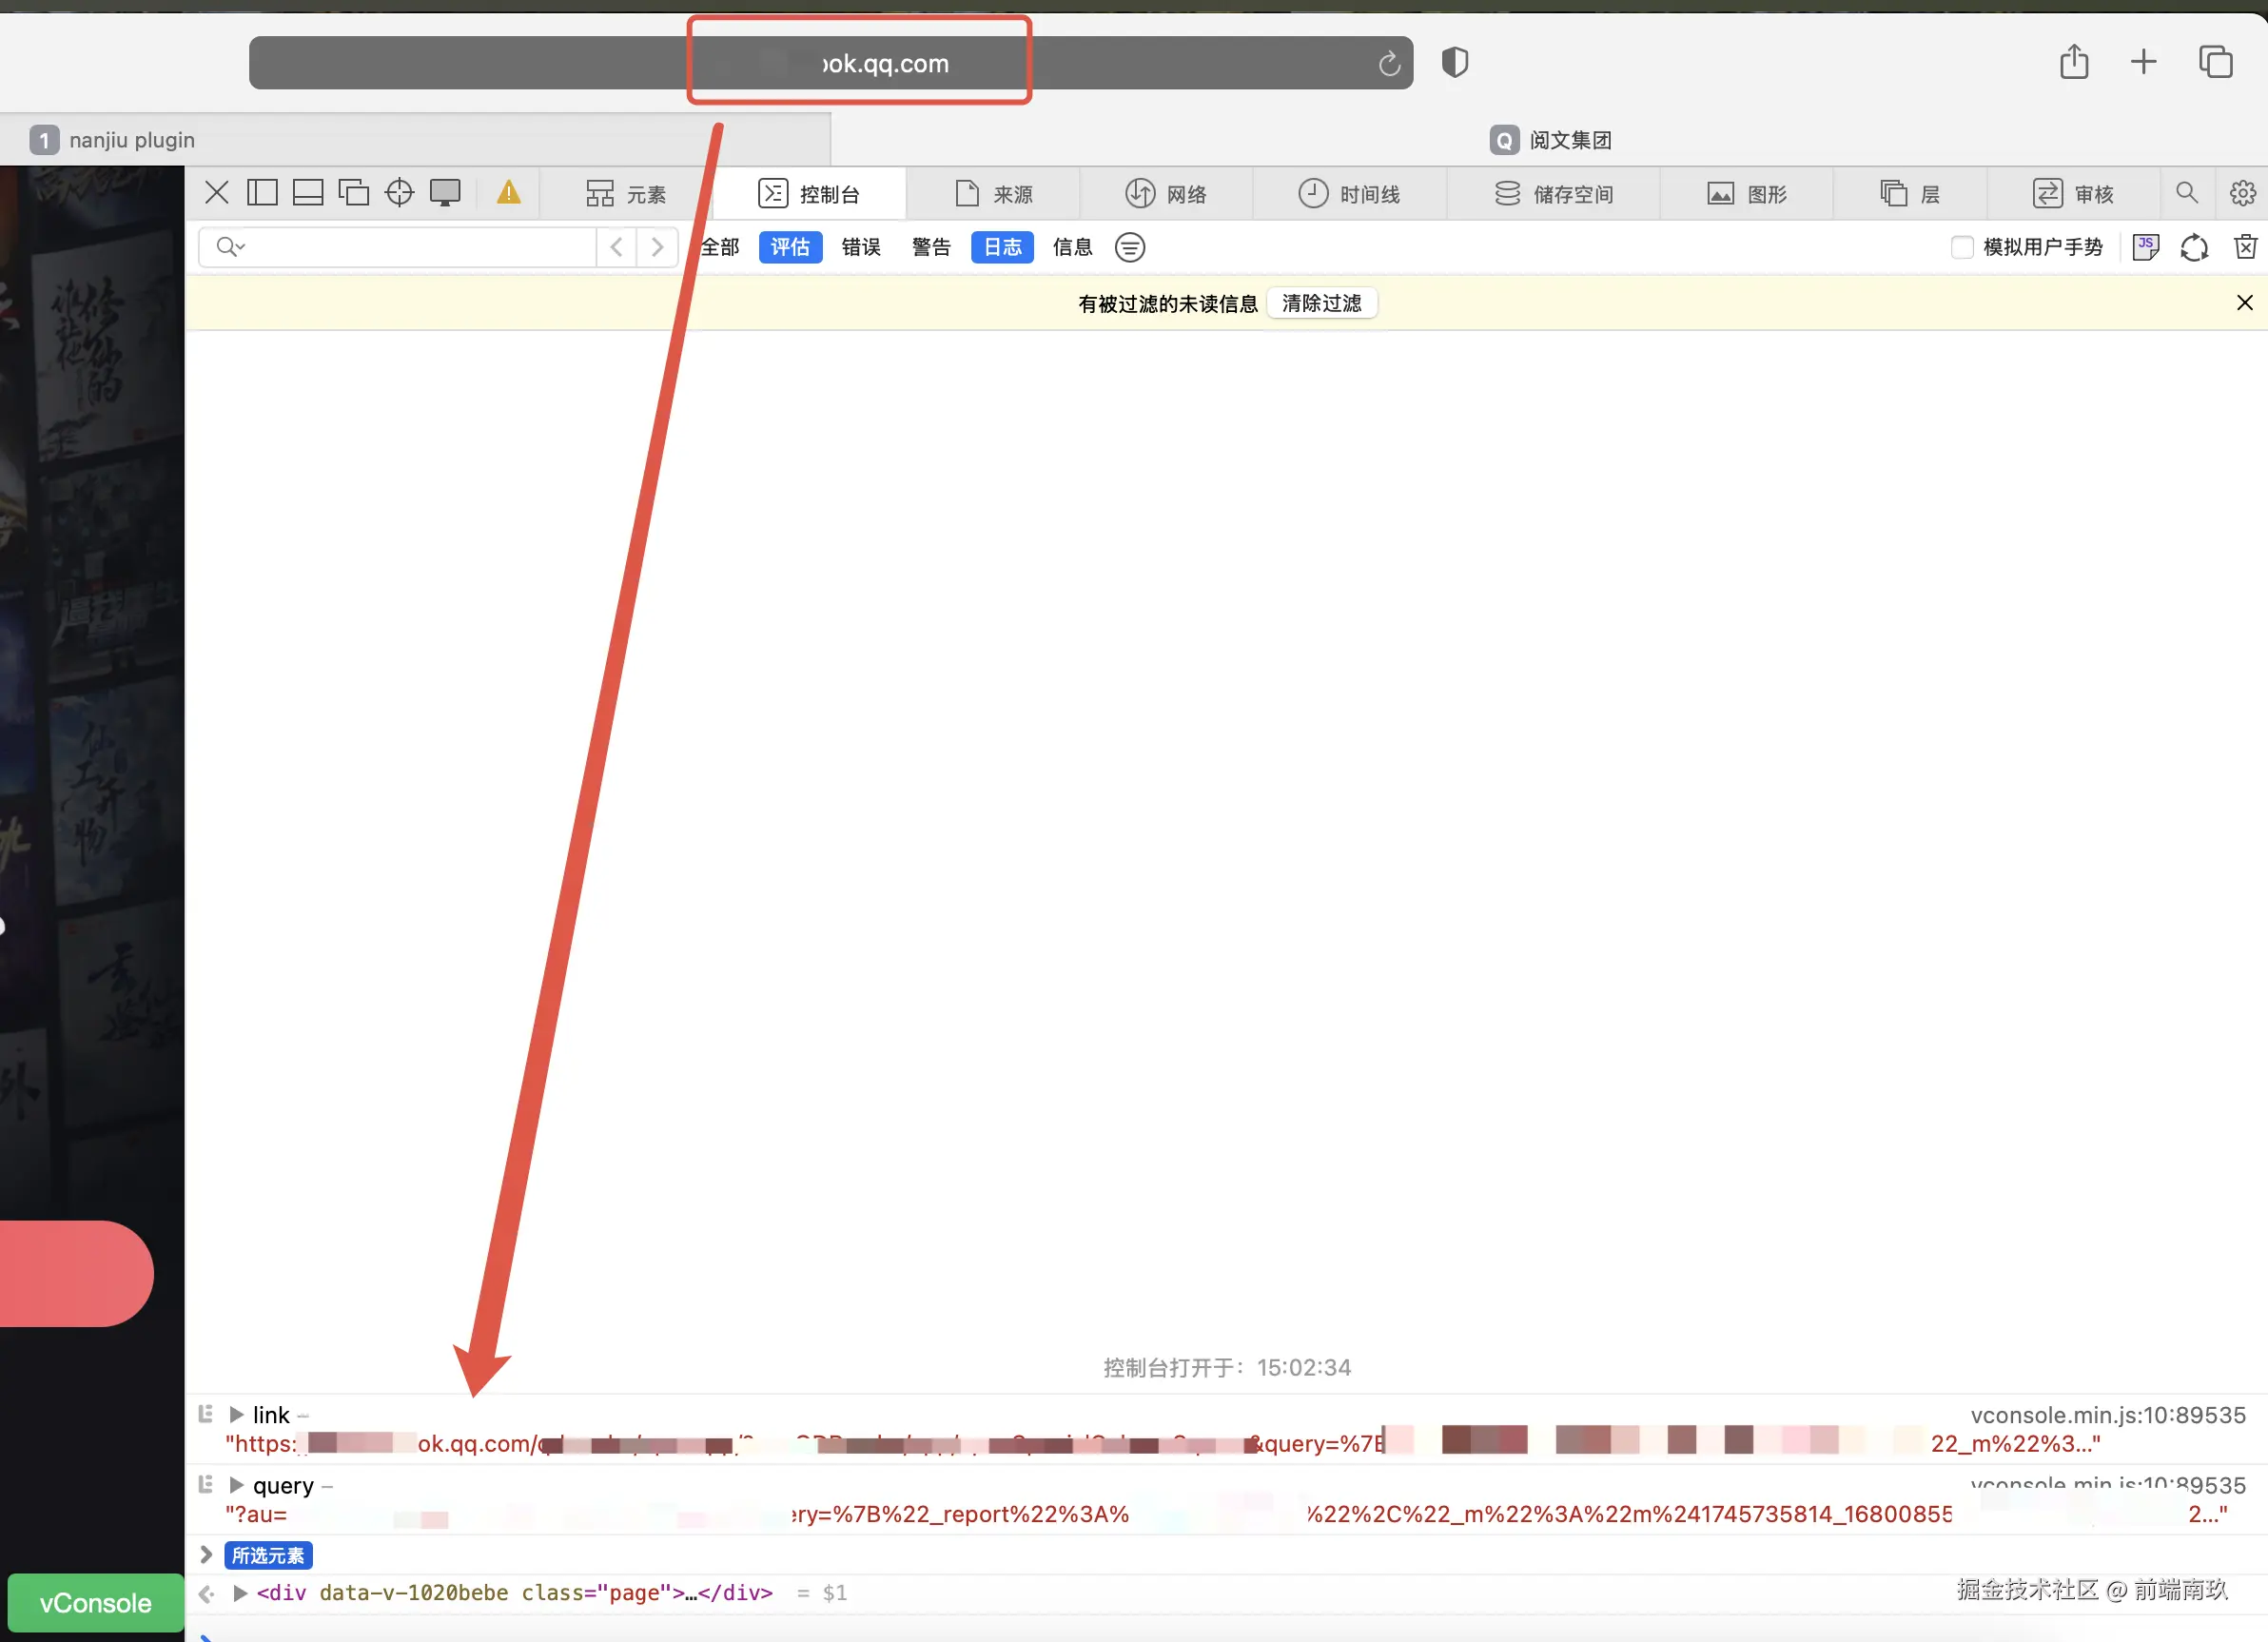
Task: Open Web Inspector settings gear
Action: [x=2242, y=193]
